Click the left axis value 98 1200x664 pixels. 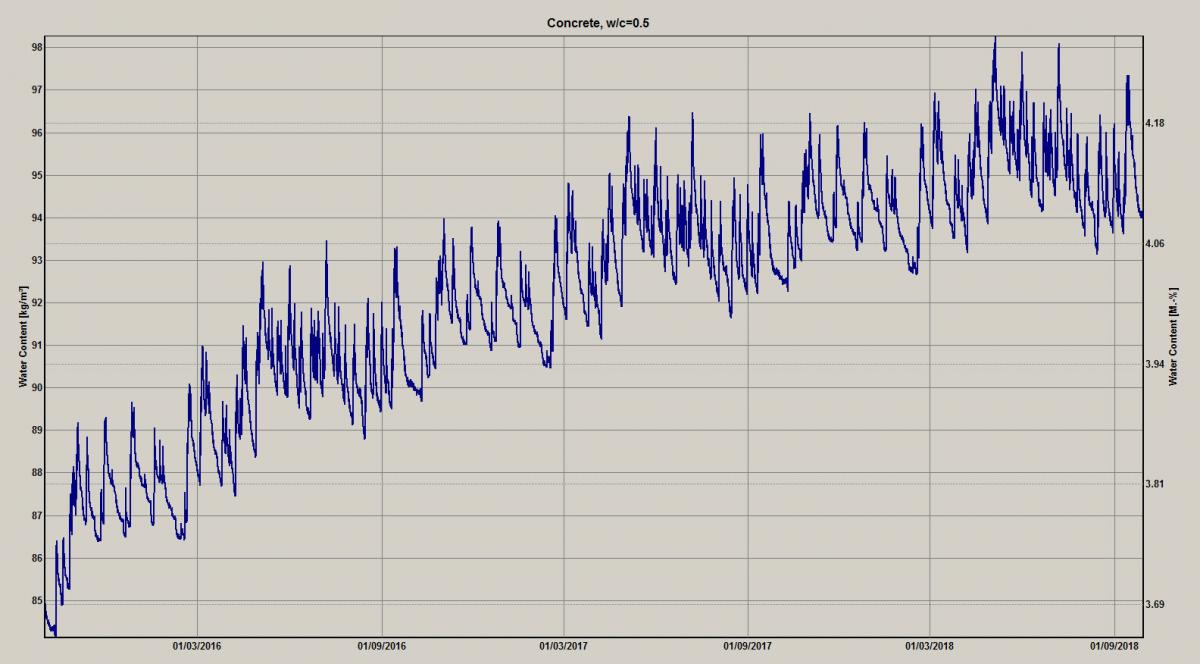36,47
